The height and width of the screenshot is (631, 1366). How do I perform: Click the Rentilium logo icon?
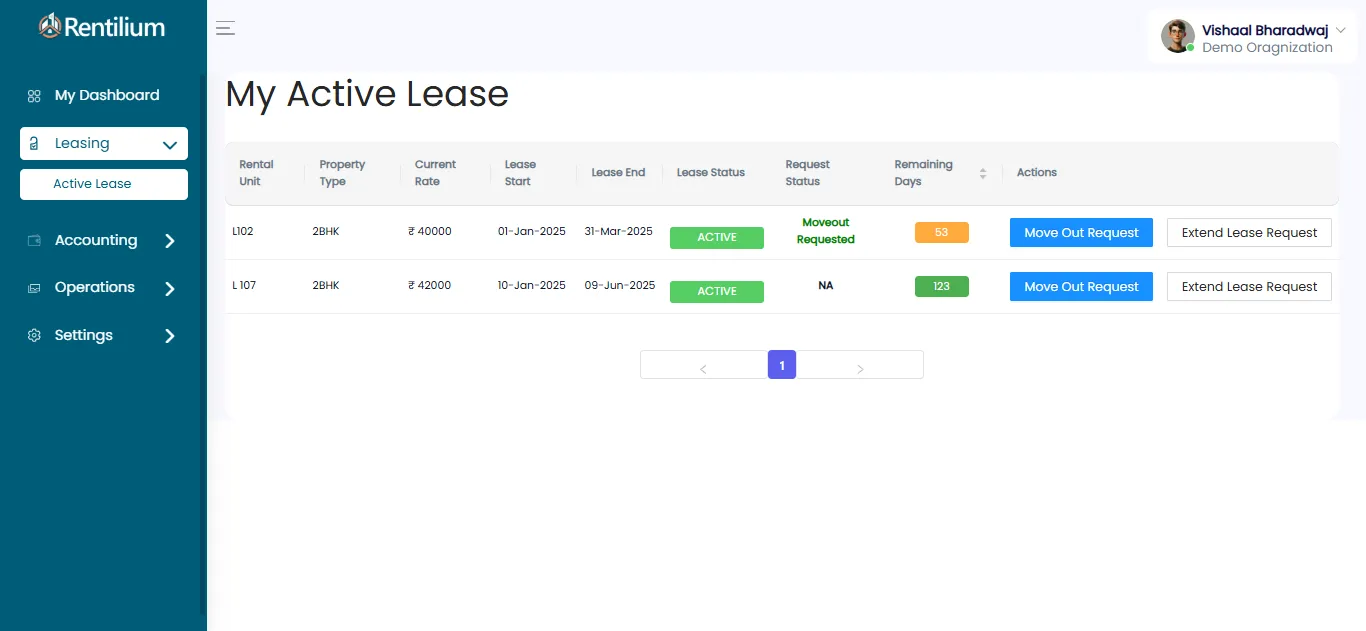[x=50, y=27]
